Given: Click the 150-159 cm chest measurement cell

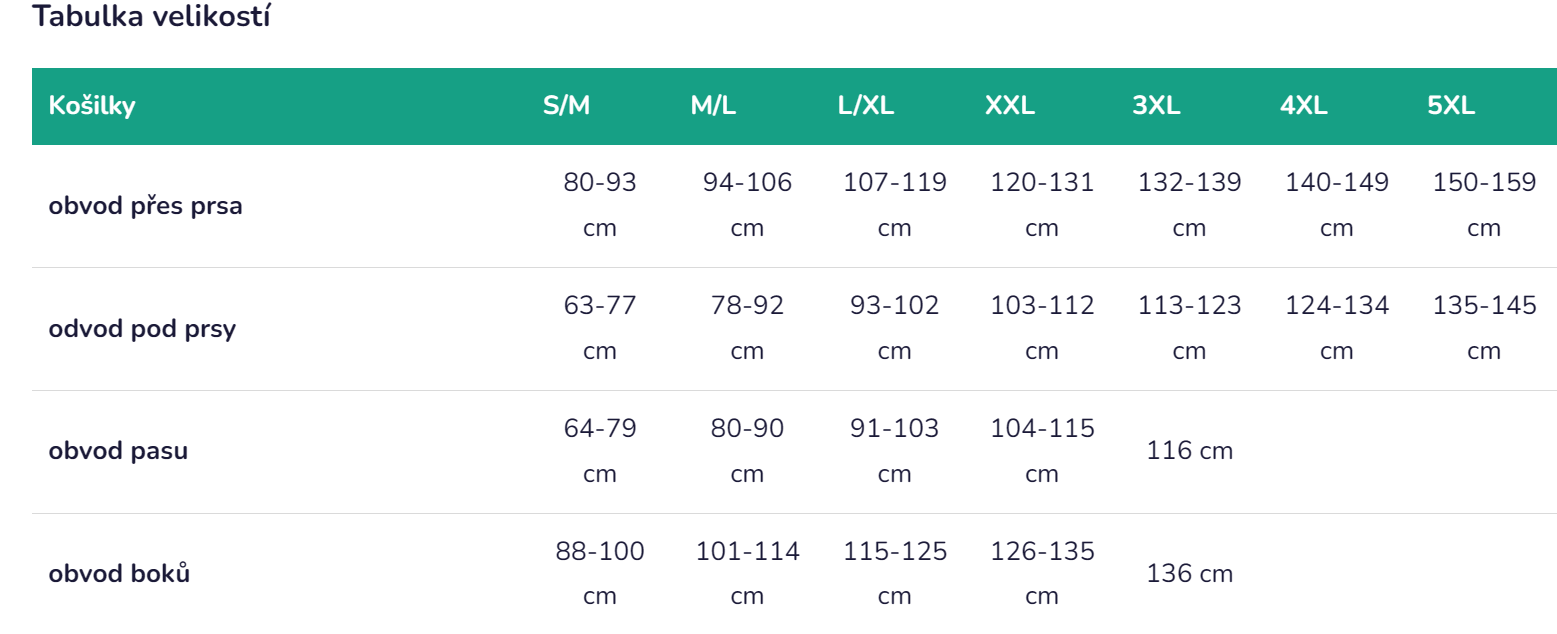Looking at the screenshot, I should tap(1484, 205).
